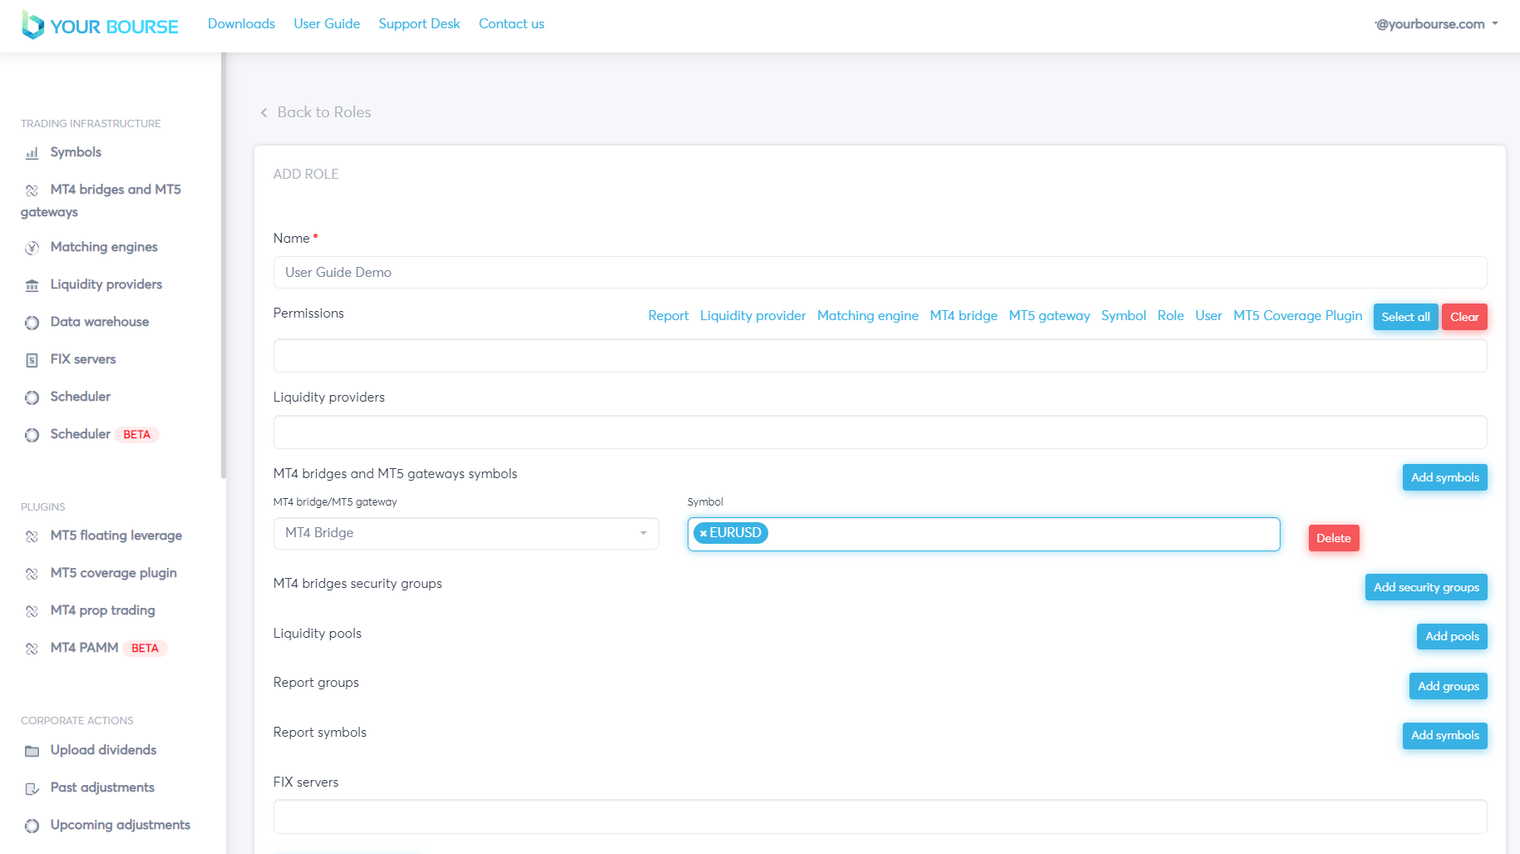The height and width of the screenshot is (854, 1520).
Task: Click the sidebar vertical scrollbar
Action: [223, 266]
